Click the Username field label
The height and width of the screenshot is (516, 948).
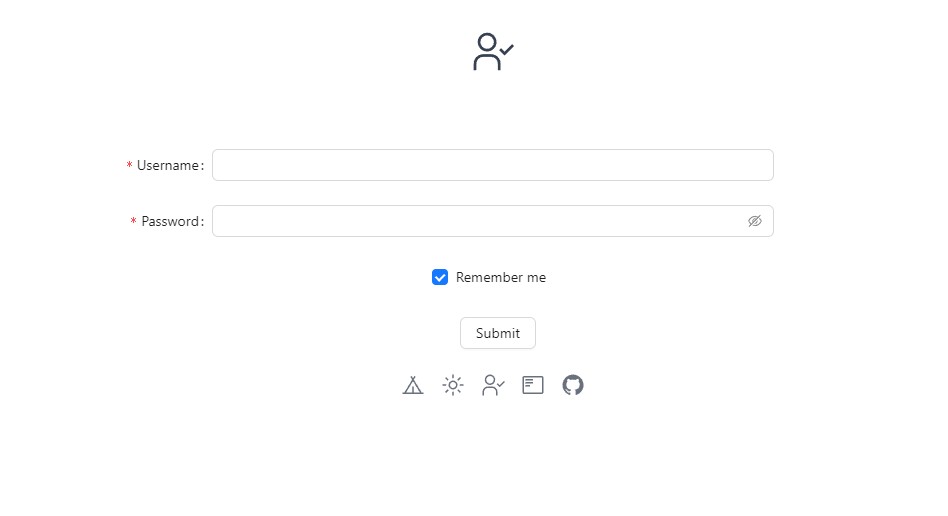tap(168, 165)
